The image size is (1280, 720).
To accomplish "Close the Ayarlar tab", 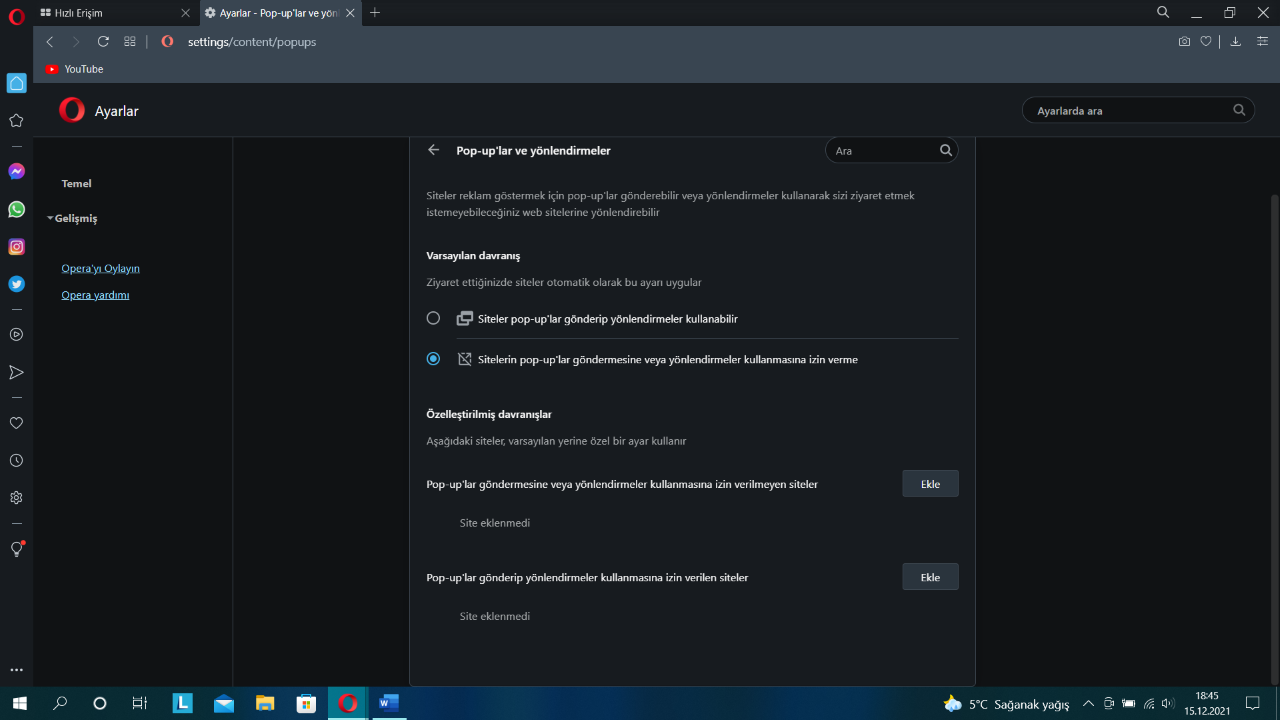I will click(x=350, y=12).
